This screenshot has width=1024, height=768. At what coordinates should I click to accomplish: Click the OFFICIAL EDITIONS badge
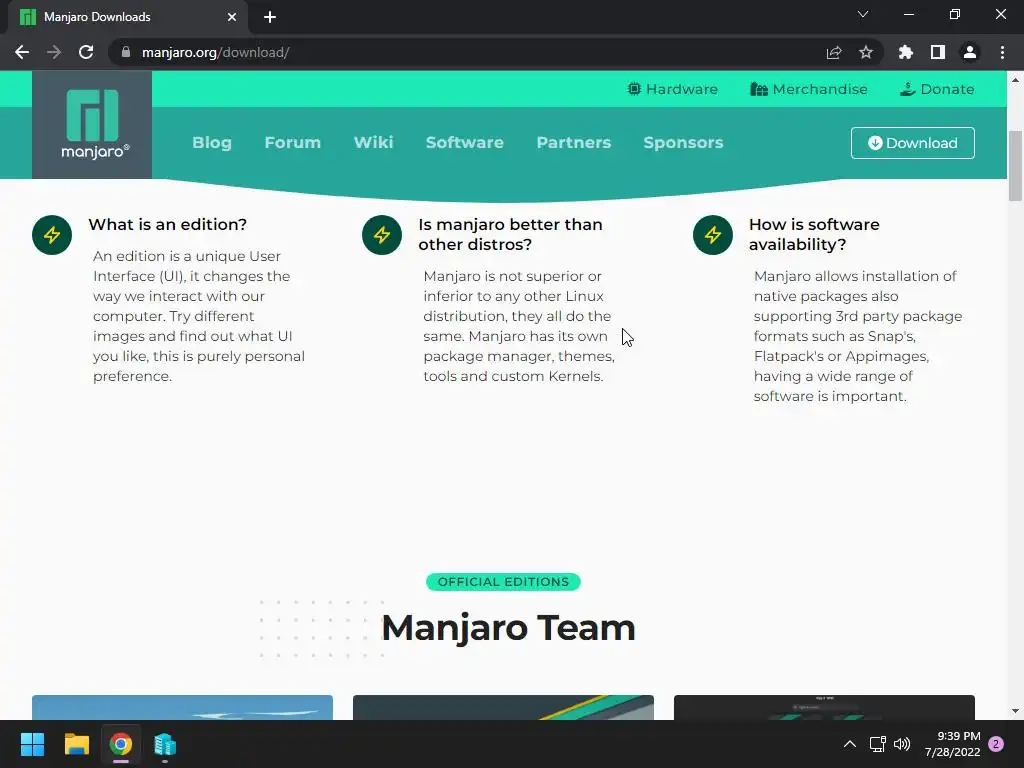pyautogui.click(x=503, y=582)
